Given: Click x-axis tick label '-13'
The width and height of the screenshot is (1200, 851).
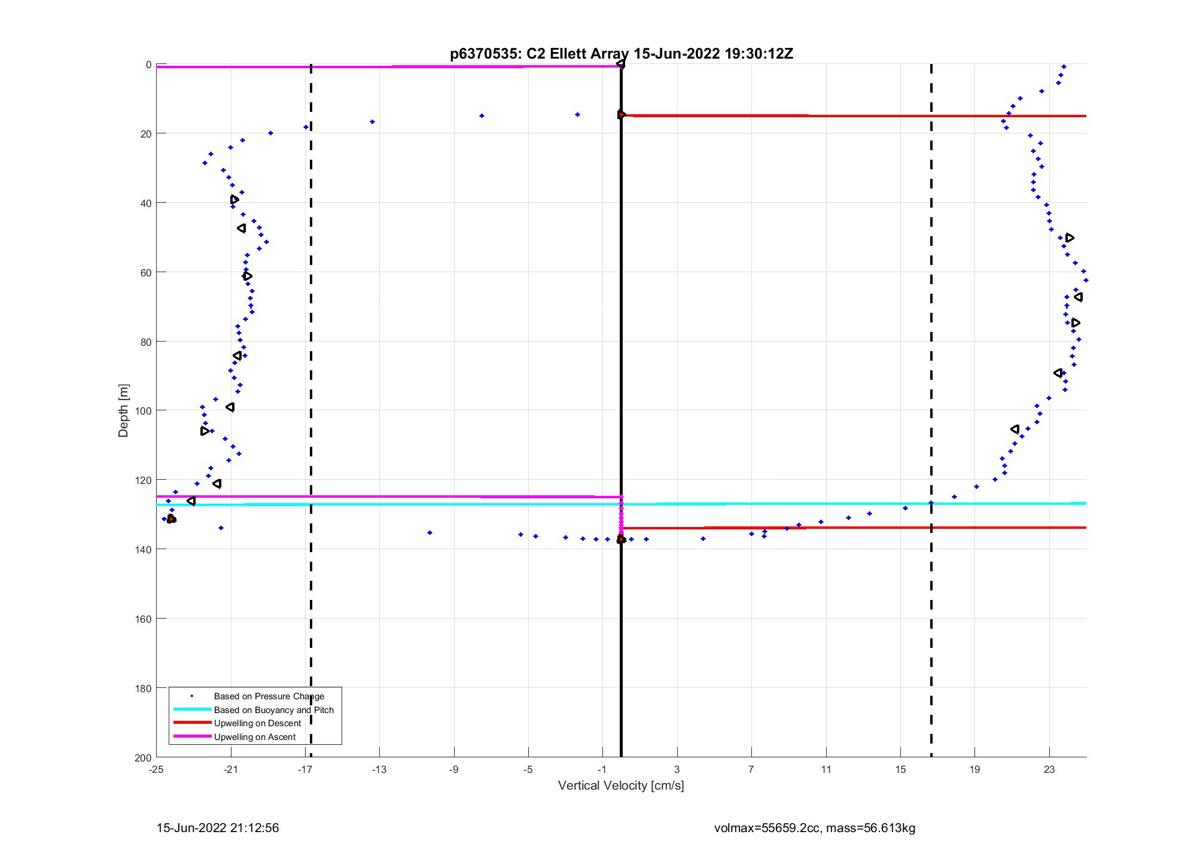Looking at the screenshot, I should tap(379, 769).
